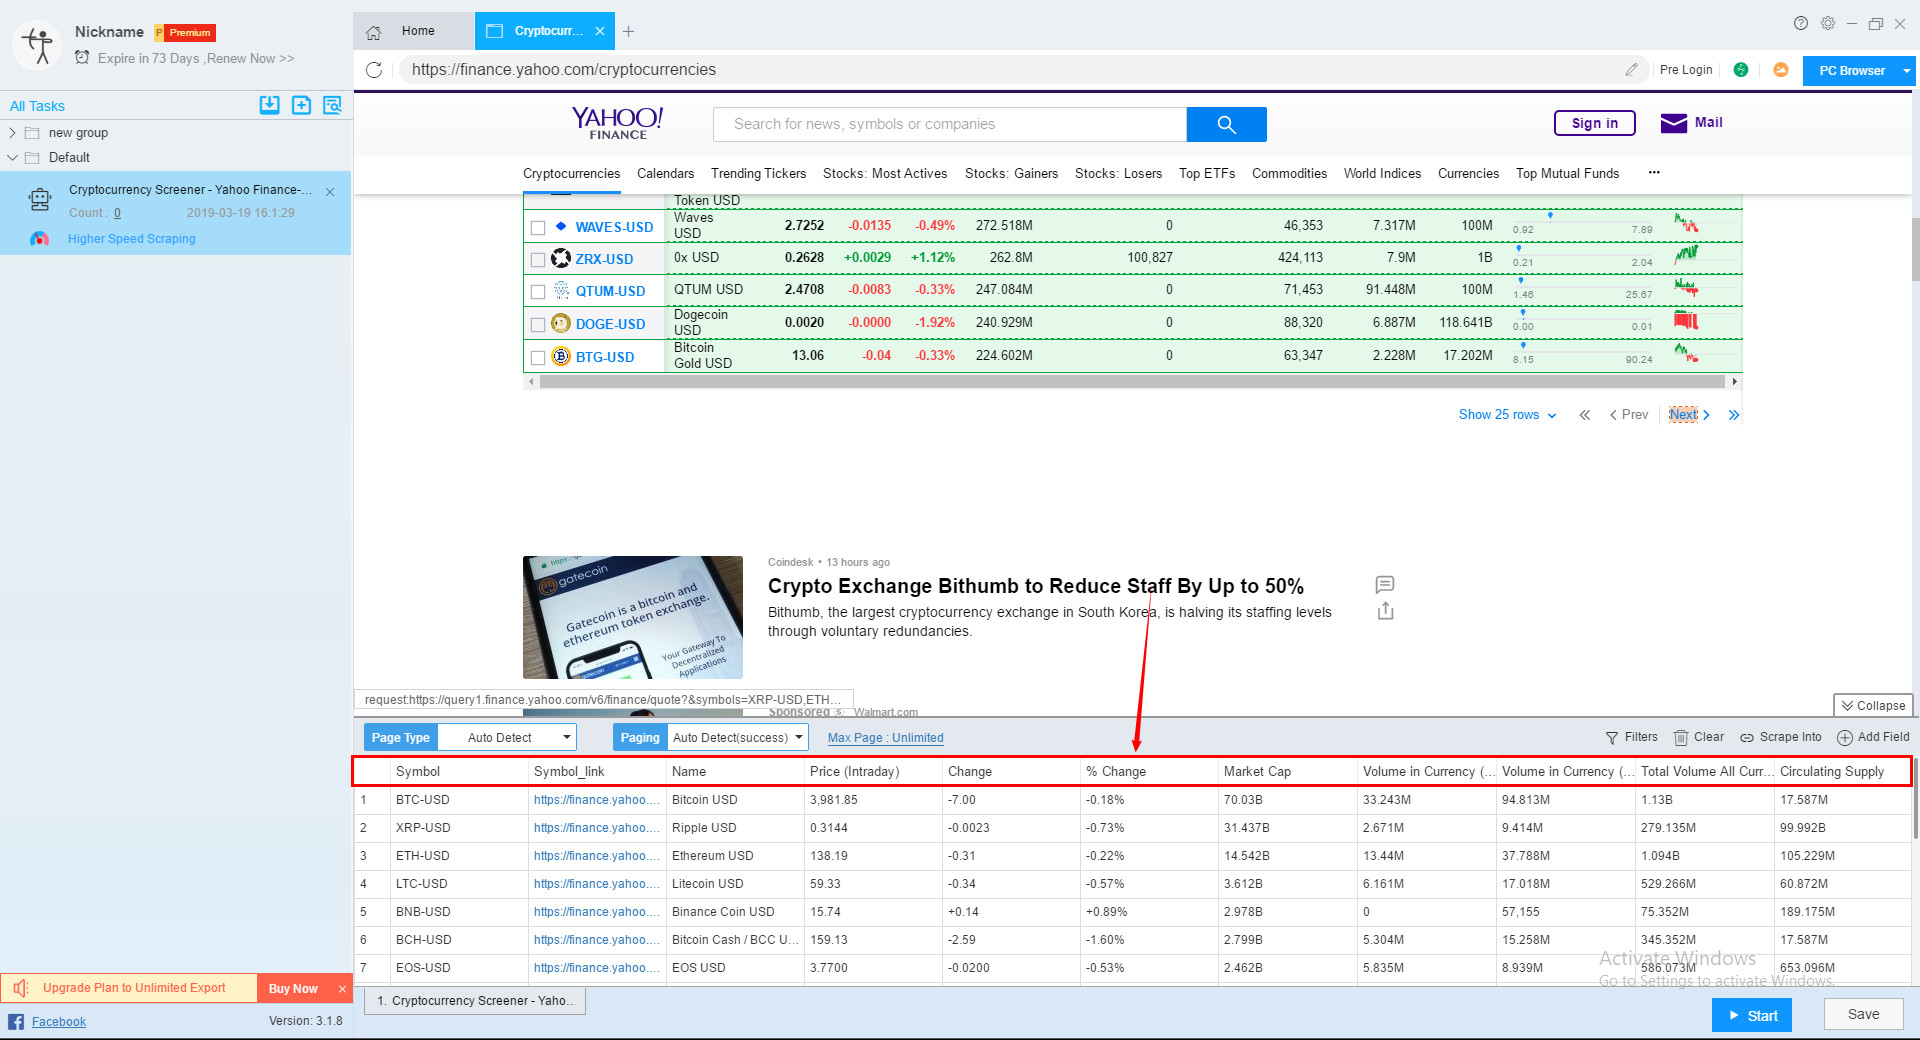Open the Bithumb article thumbnail
Screen dimensions: 1920x1040
[633, 617]
